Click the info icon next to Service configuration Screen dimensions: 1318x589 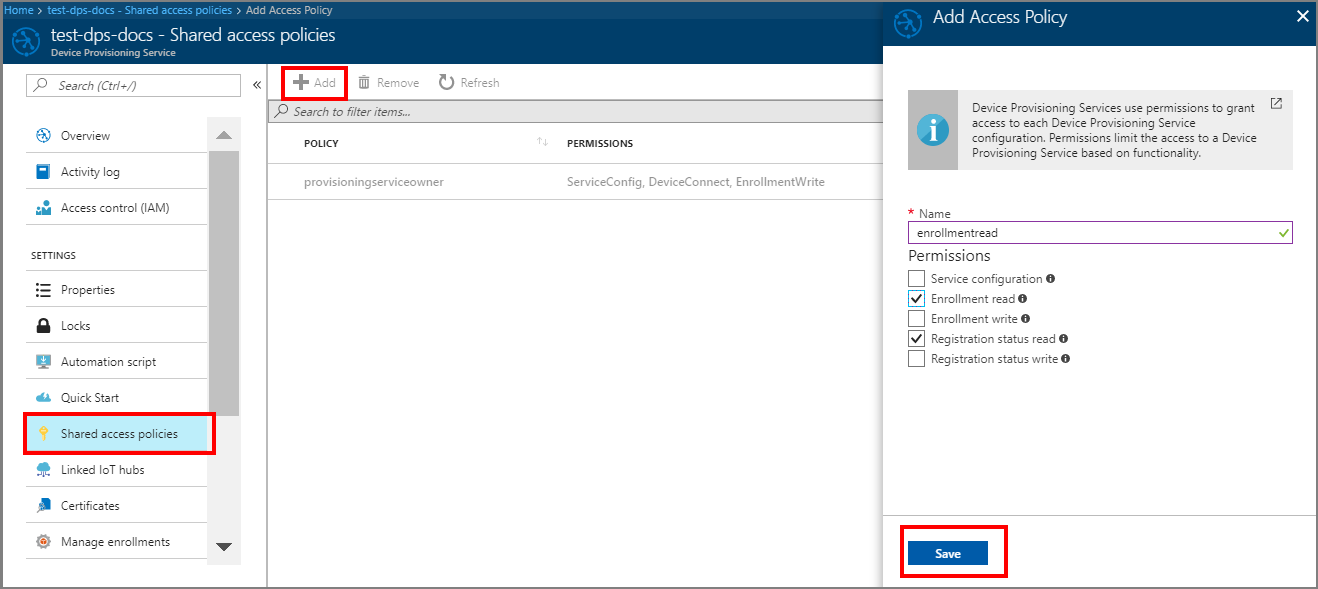pos(1051,279)
